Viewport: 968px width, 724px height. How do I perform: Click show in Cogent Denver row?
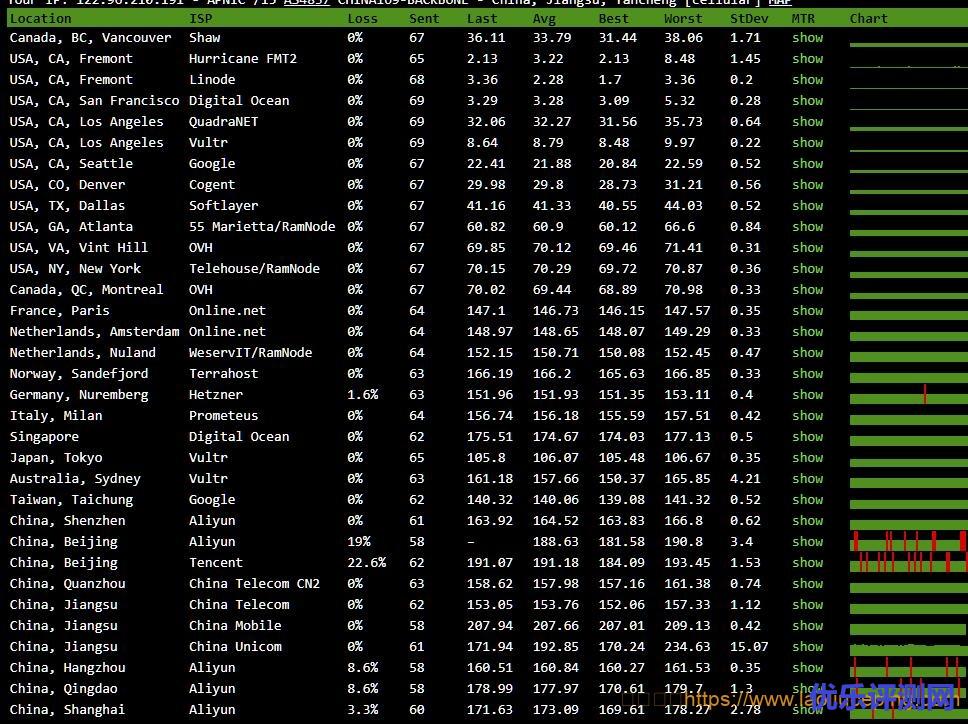click(807, 185)
